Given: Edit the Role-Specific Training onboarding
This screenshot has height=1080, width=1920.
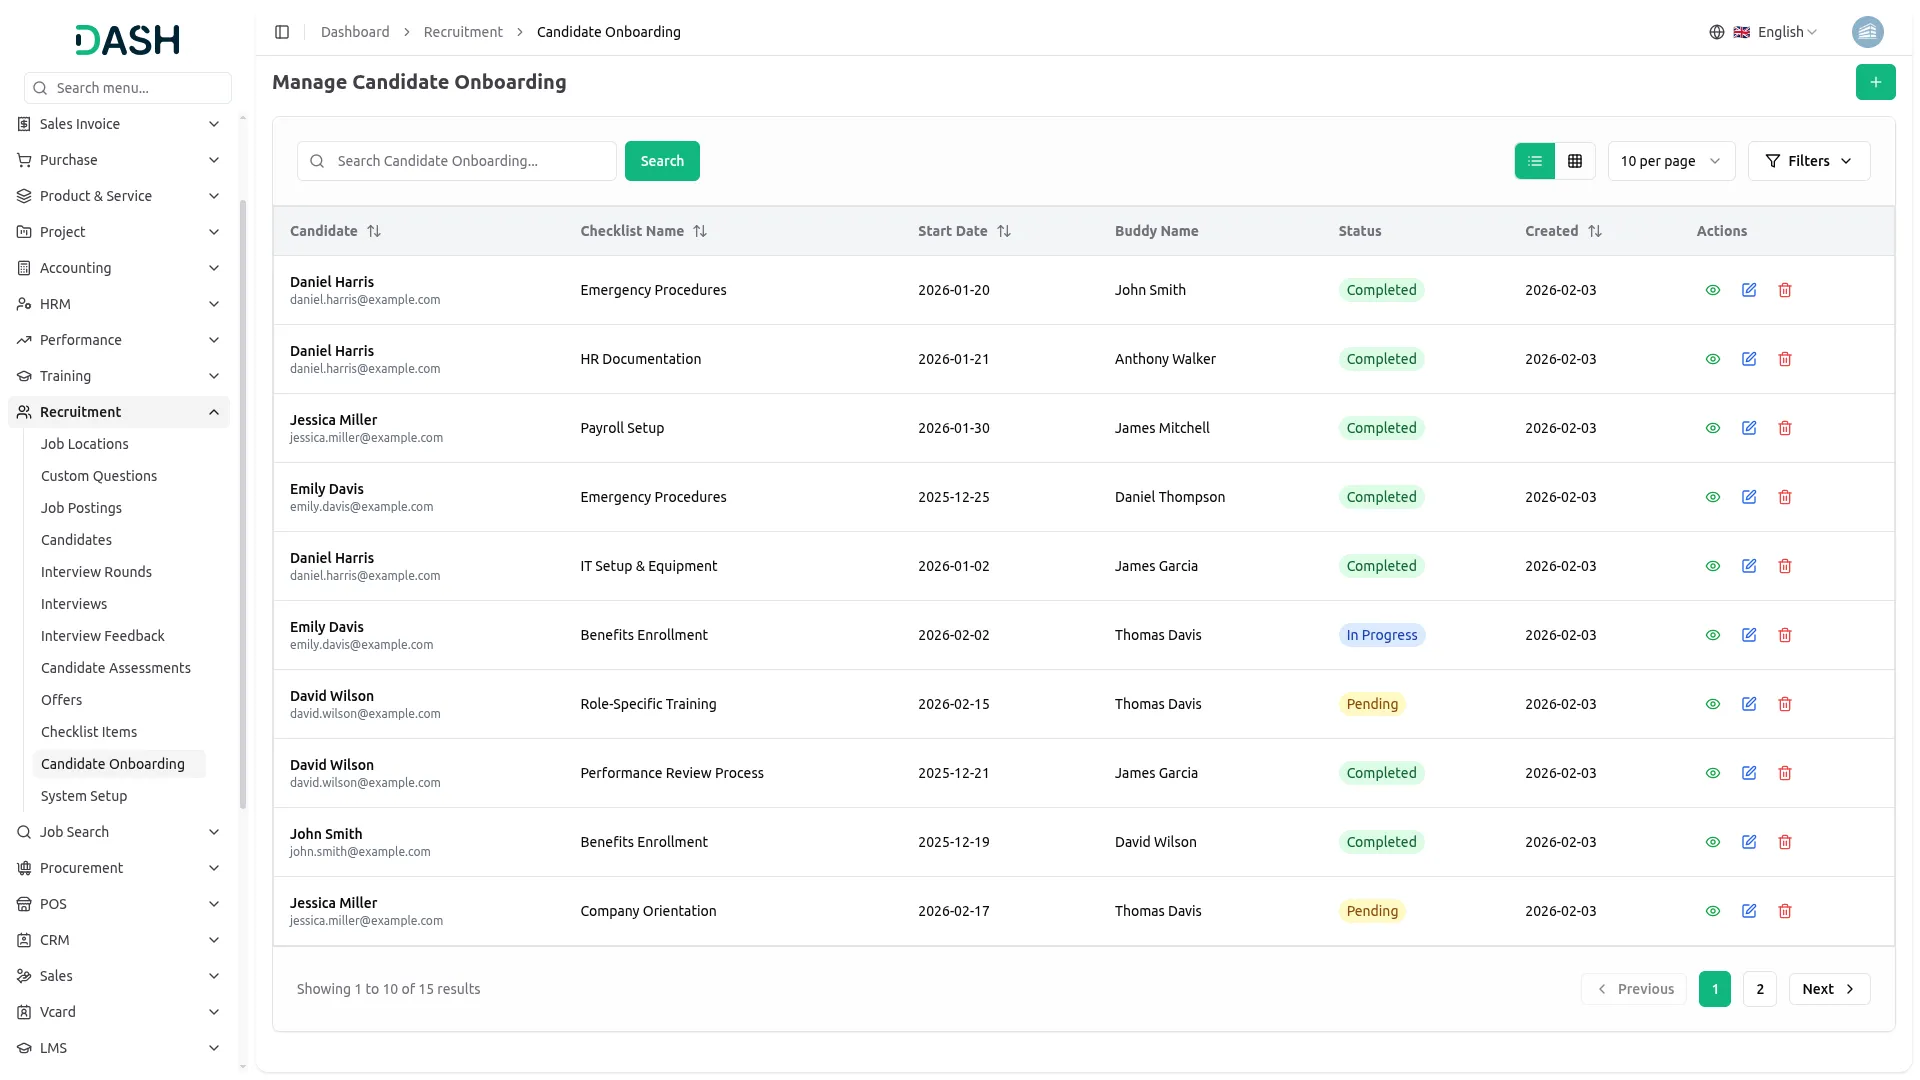Looking at the screenshot, I should point(1749,704).
